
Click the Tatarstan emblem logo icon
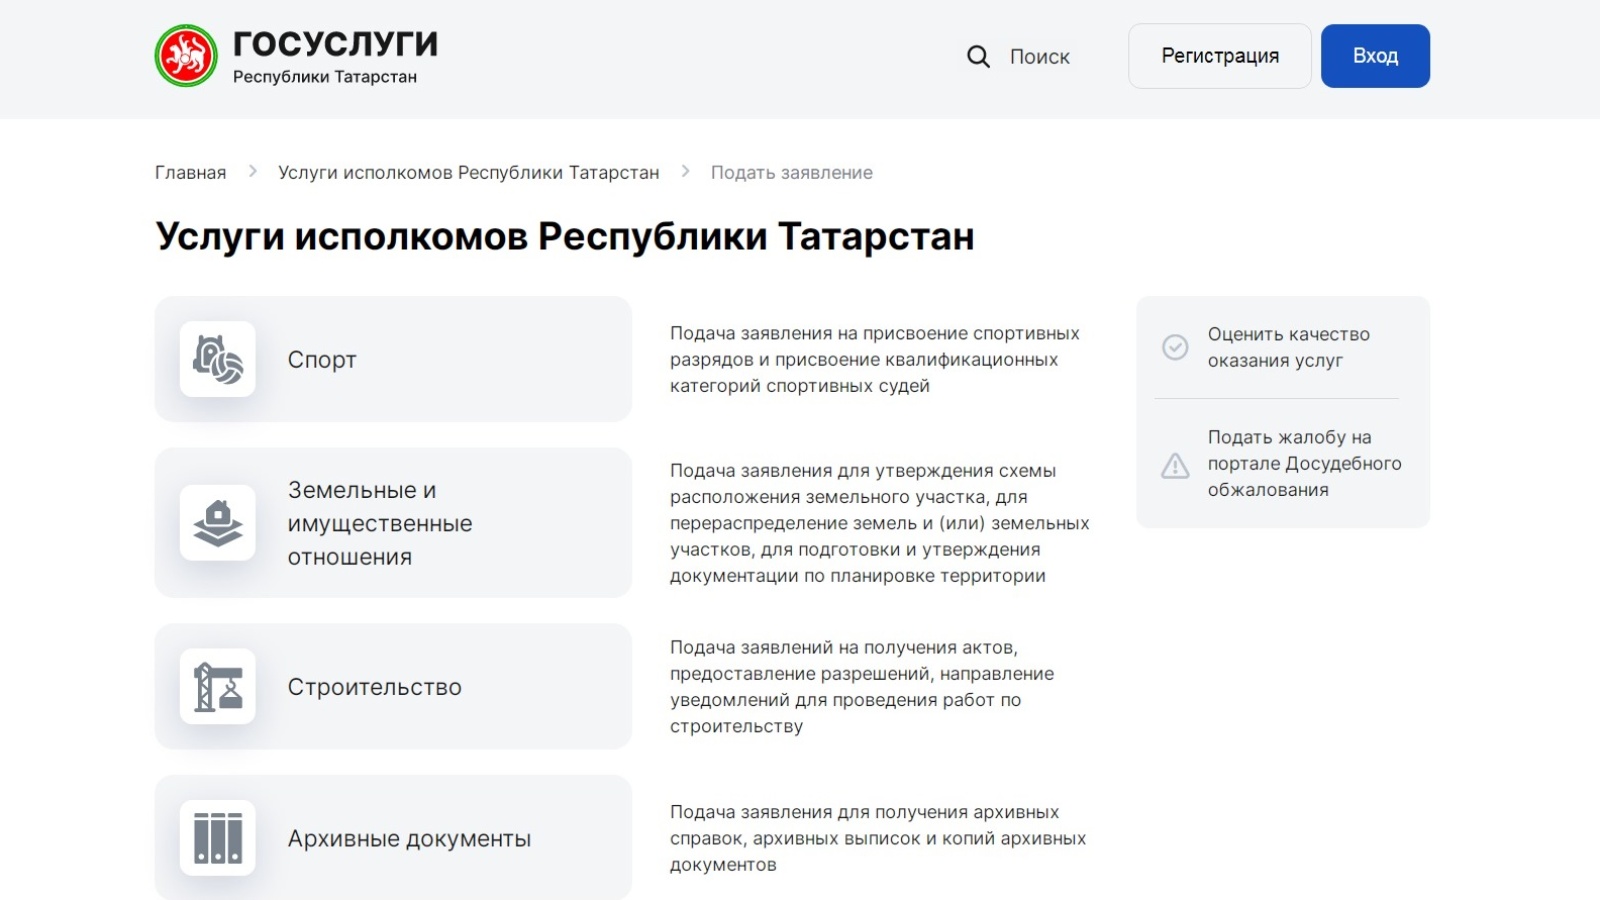pyautogui.click(x=186, y=56)
